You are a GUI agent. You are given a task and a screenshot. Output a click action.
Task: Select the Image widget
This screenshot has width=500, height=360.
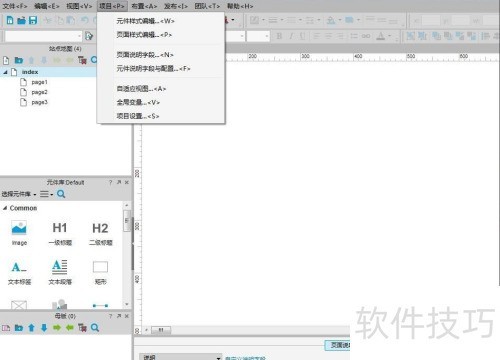[19, 233]
